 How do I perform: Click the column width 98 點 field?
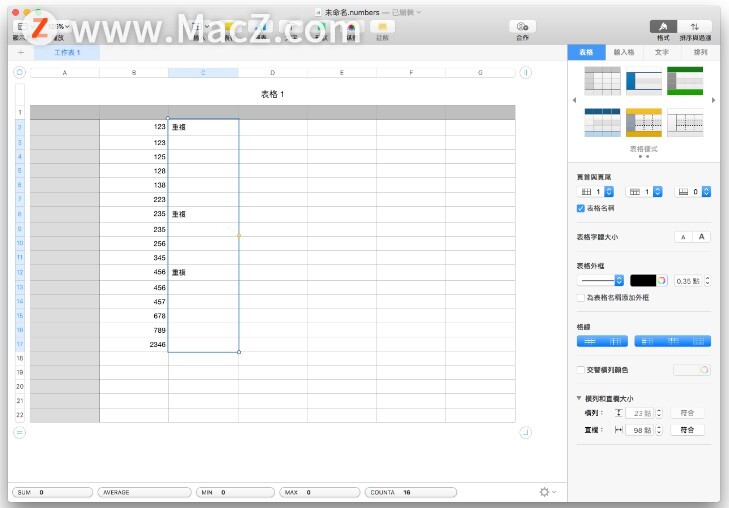click(x=640, y=430)
